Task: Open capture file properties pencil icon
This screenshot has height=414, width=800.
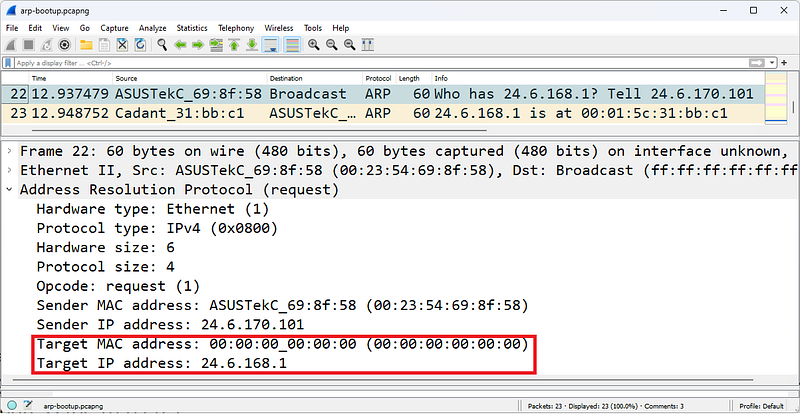Action: (28, 405)
